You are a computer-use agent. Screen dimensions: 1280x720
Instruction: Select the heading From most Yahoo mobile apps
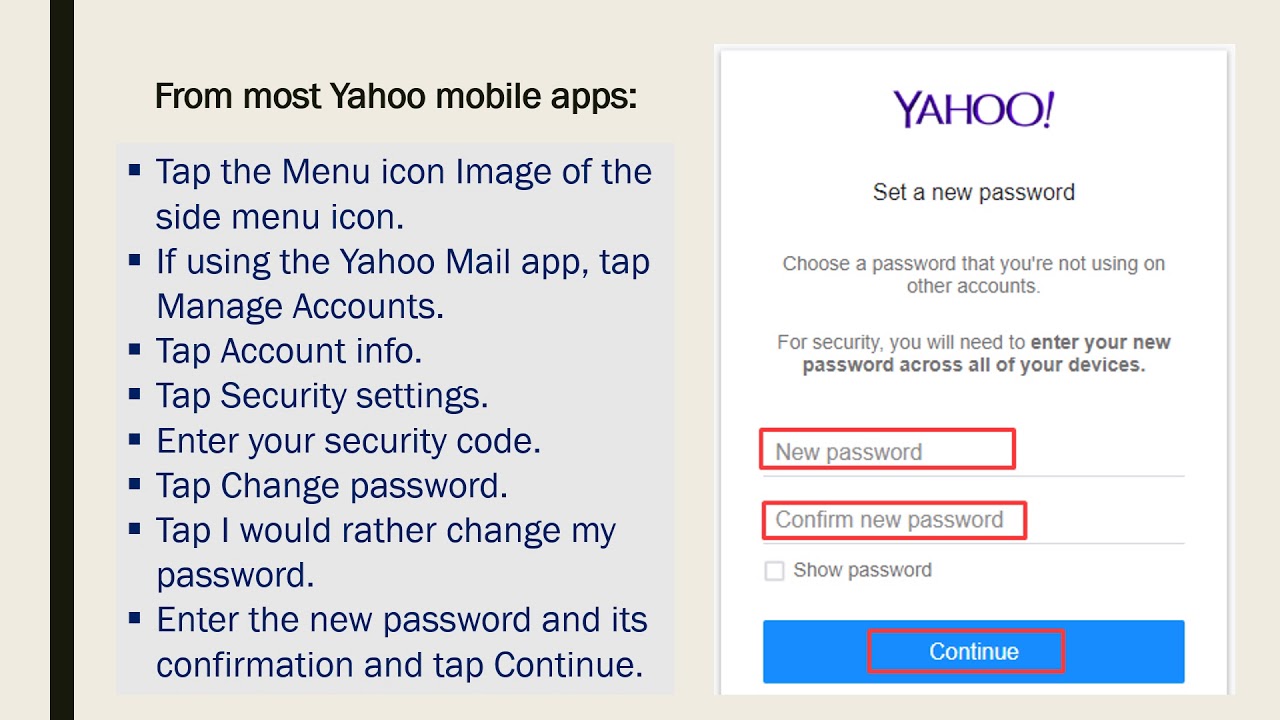[x=396, y=96]
